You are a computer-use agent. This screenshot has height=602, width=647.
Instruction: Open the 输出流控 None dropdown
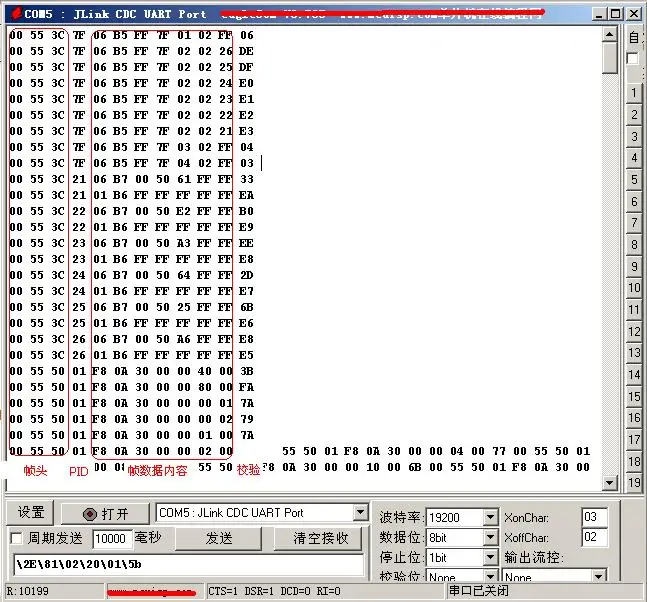[x=598, y=576]
